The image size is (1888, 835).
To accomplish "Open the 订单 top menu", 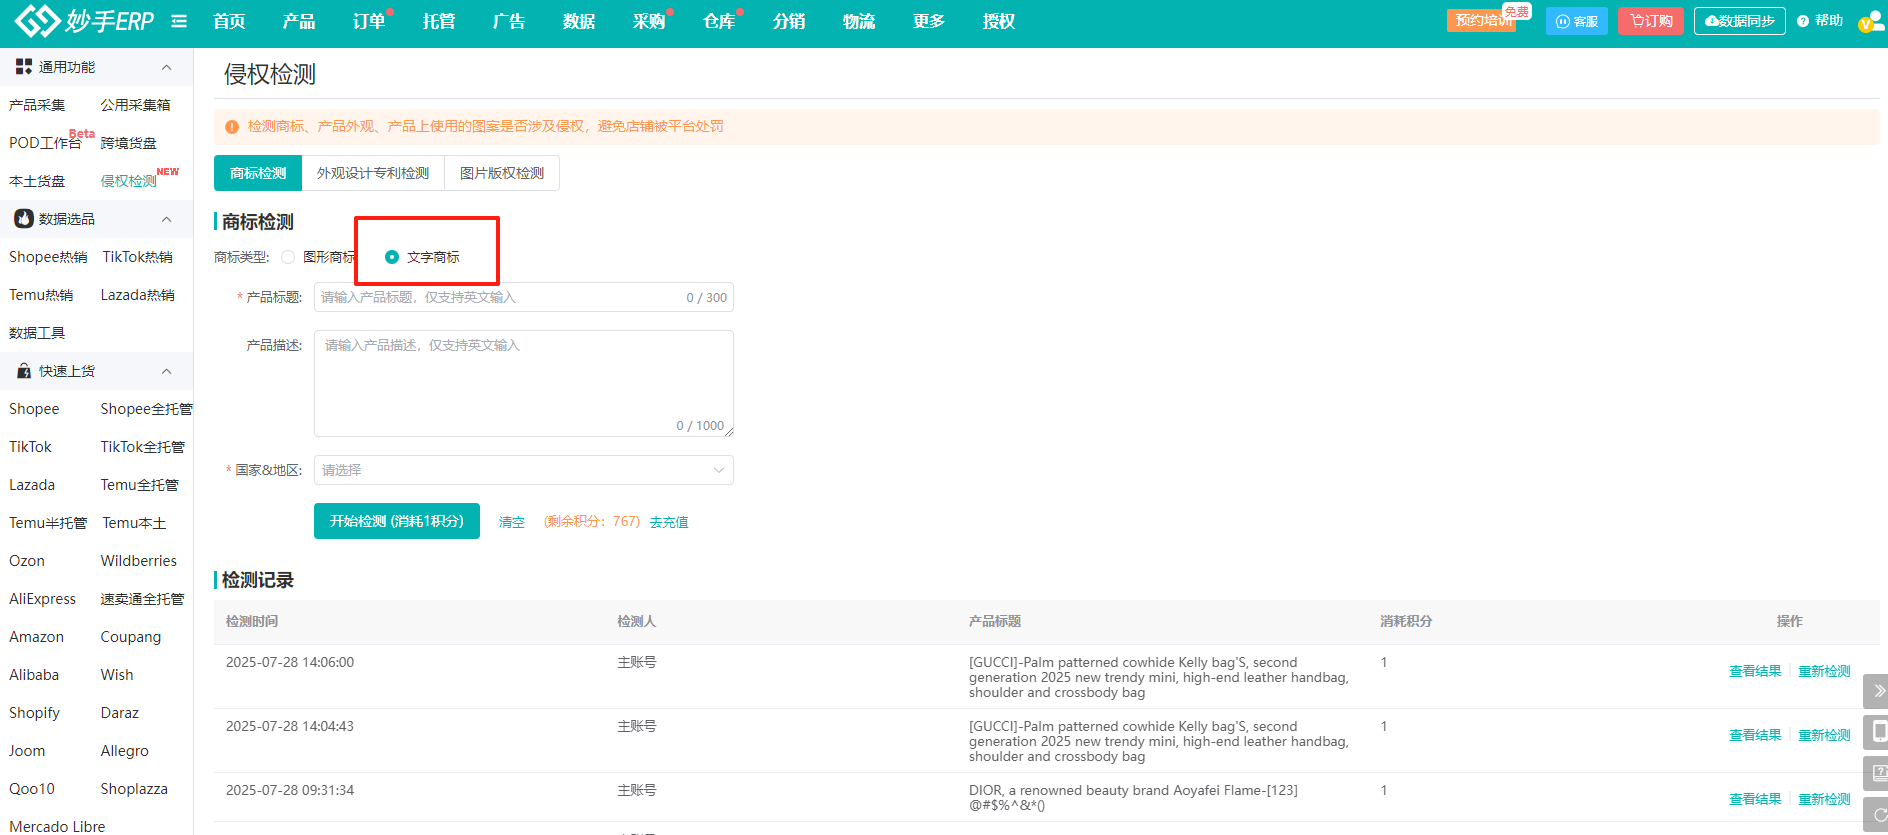I will click(x=369, y=21).
